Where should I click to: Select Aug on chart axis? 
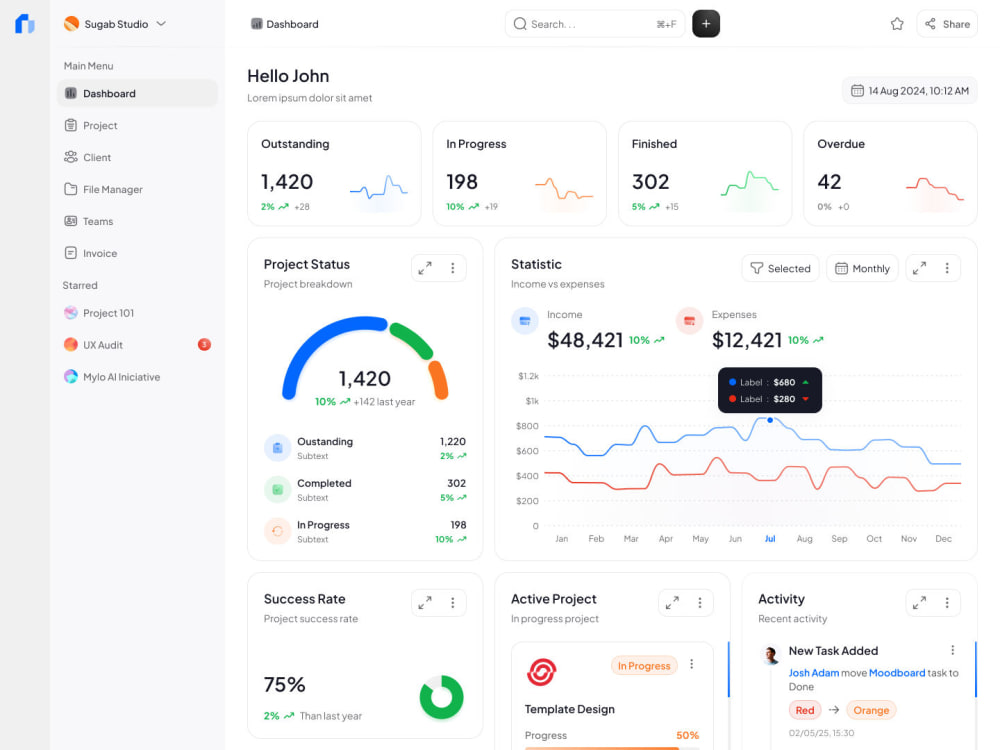pos(805,538)
